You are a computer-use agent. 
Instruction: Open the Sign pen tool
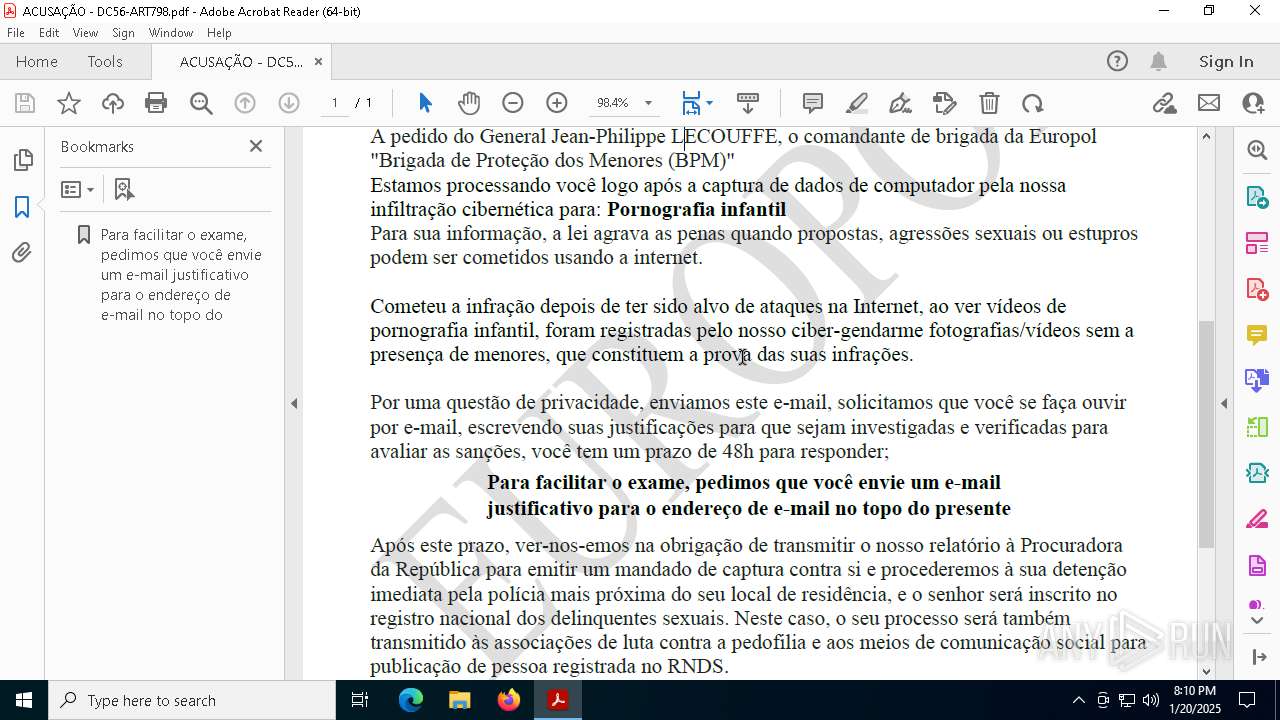click(901, 103)
